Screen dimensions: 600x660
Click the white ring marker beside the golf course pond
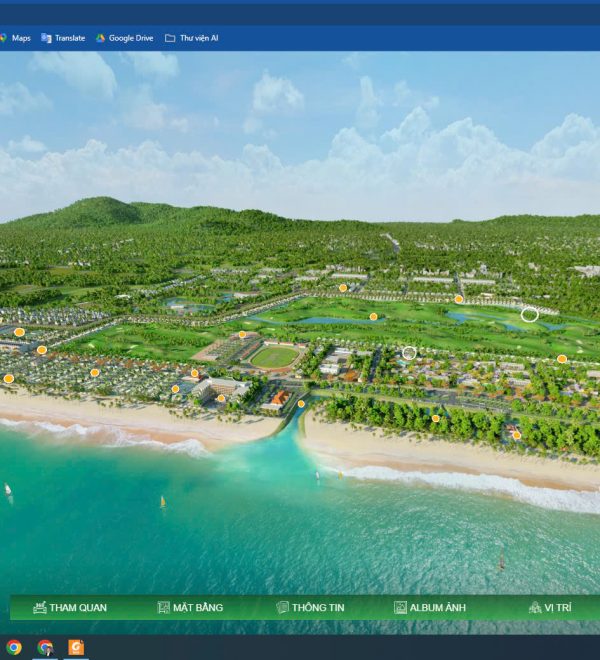point(530,314)
